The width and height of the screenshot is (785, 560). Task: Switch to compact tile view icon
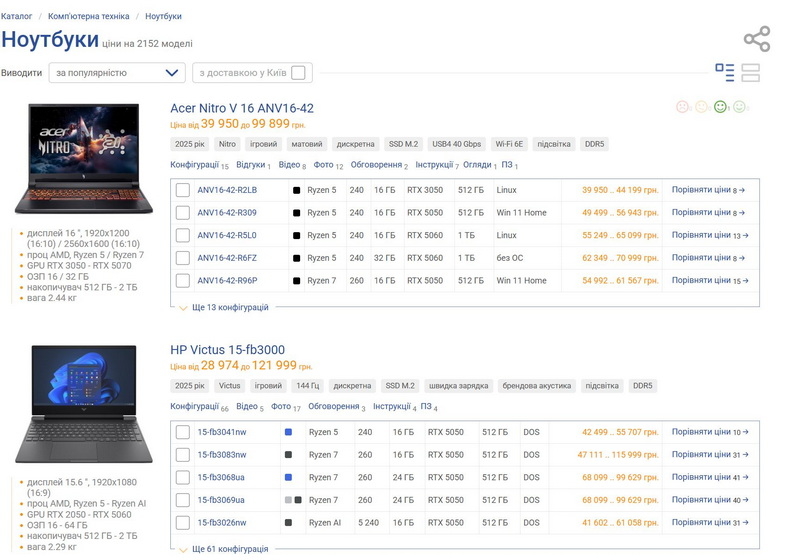pyautogui.click(x=751, y=72)
